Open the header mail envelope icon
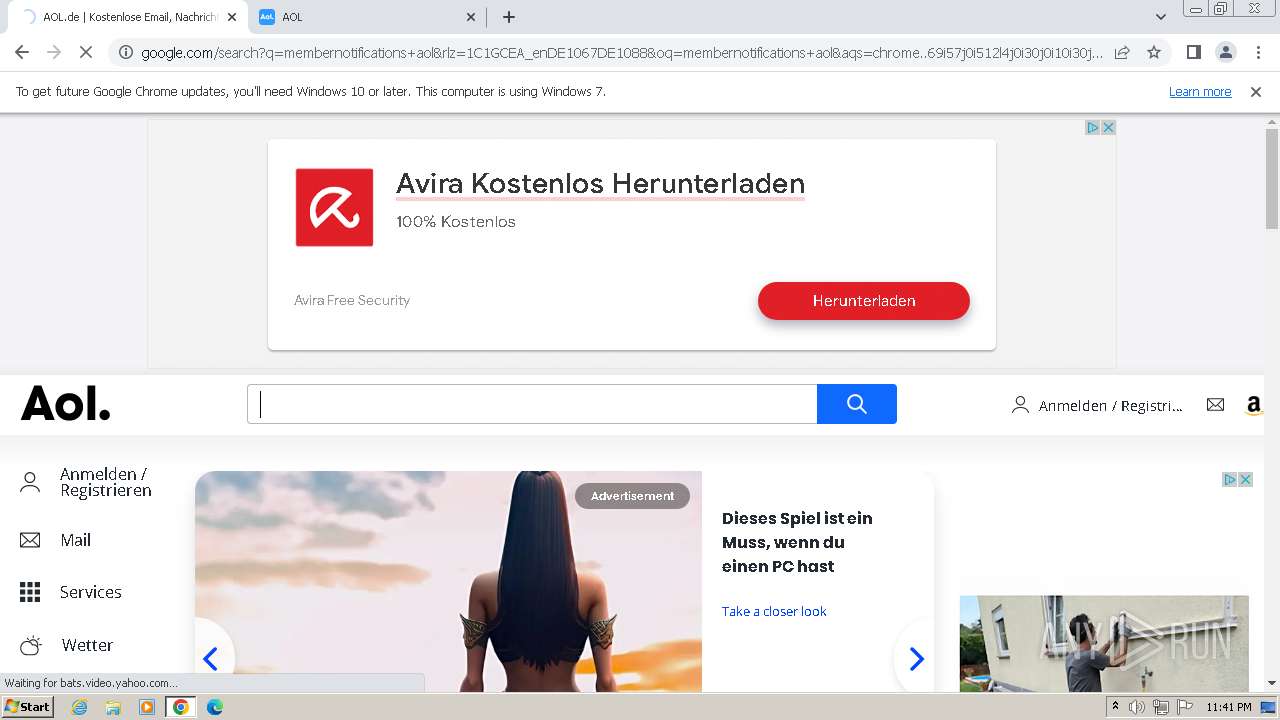The image size is (1280, 720). pyautogui.click(x=1215, y=405)
